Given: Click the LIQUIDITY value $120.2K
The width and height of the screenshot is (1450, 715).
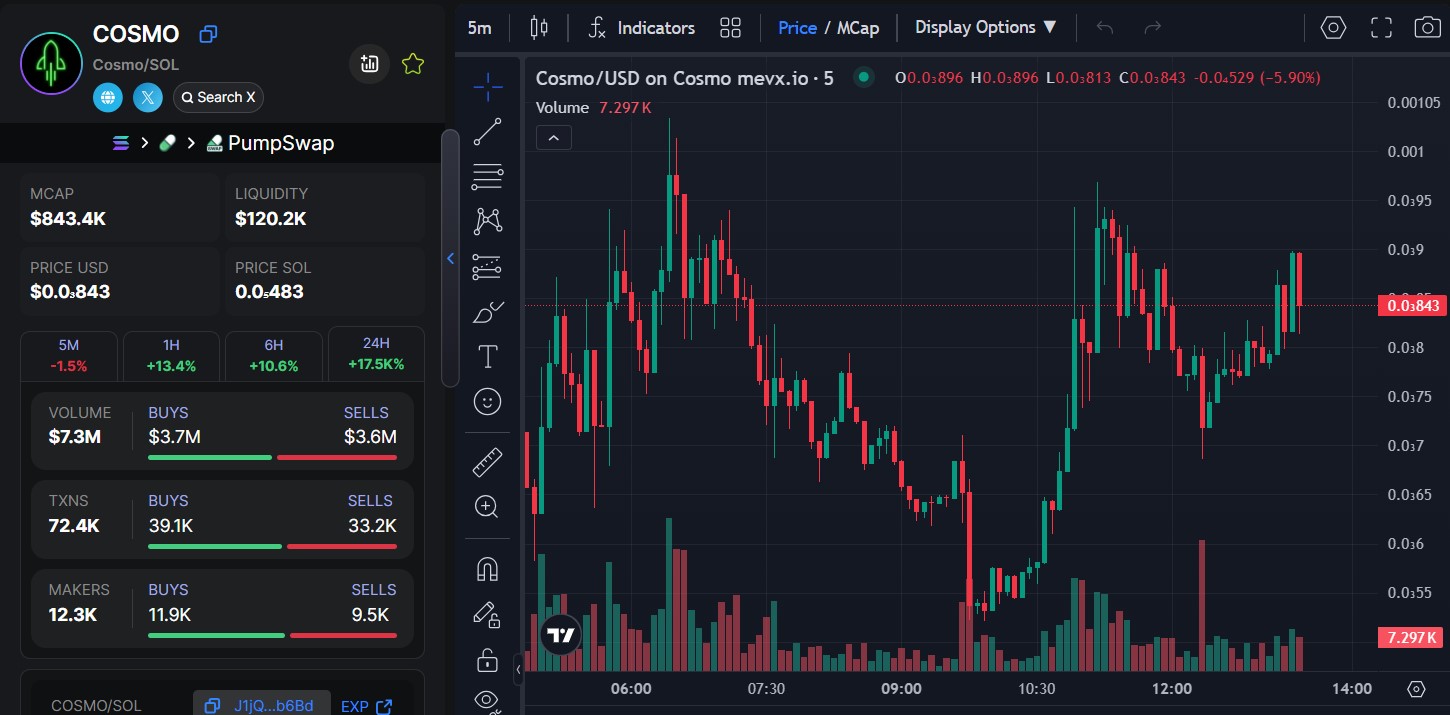Looking at the screenshot, I should (271, 218).
